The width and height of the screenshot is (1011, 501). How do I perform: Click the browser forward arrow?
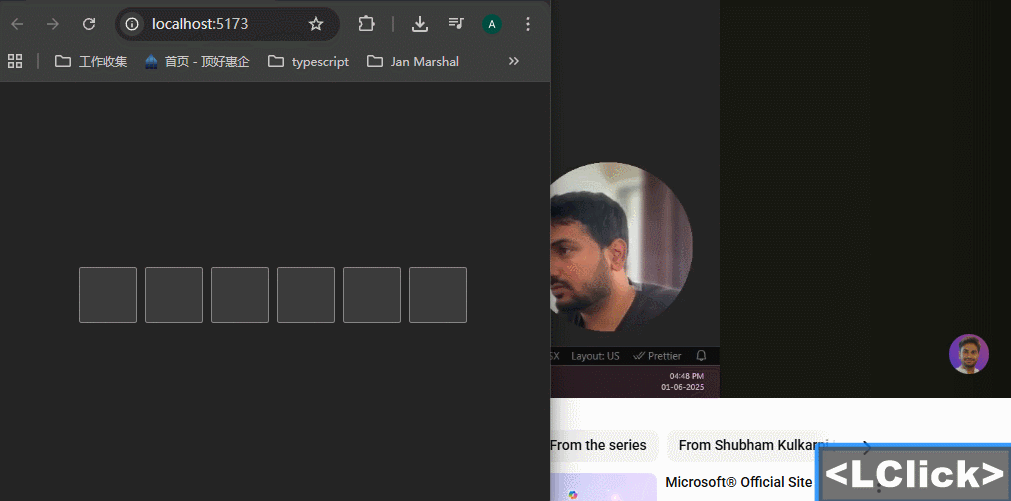tap(53, 24)
